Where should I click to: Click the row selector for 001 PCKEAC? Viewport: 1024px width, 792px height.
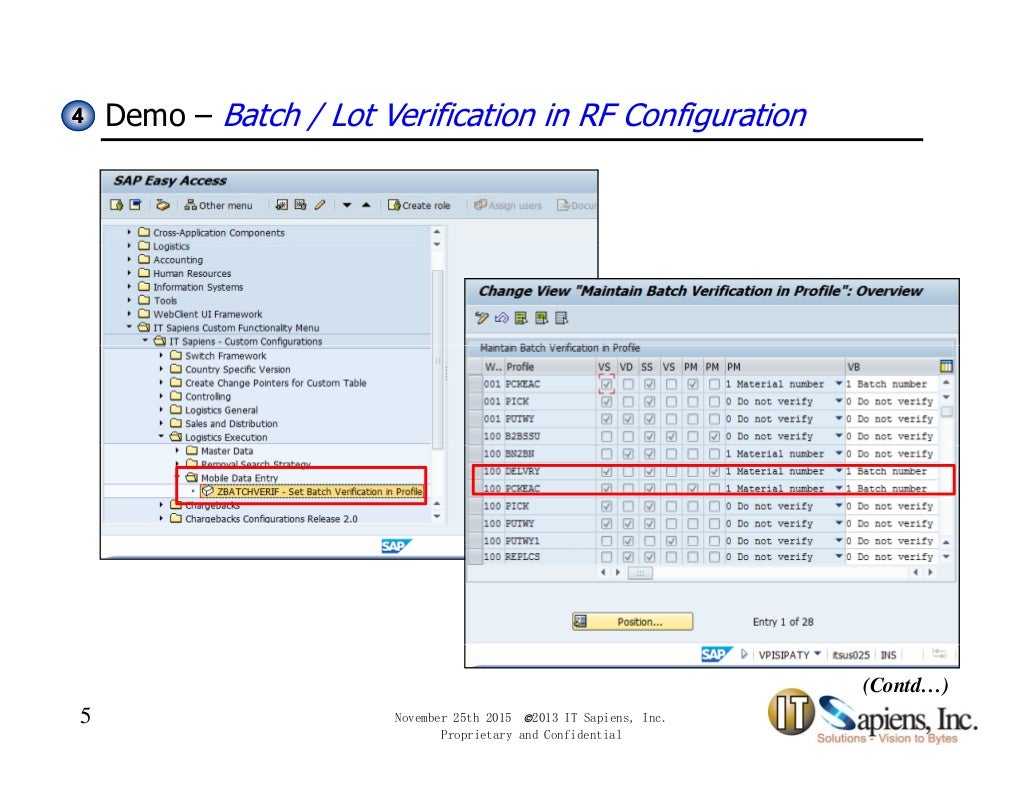(x=475, y=384)
